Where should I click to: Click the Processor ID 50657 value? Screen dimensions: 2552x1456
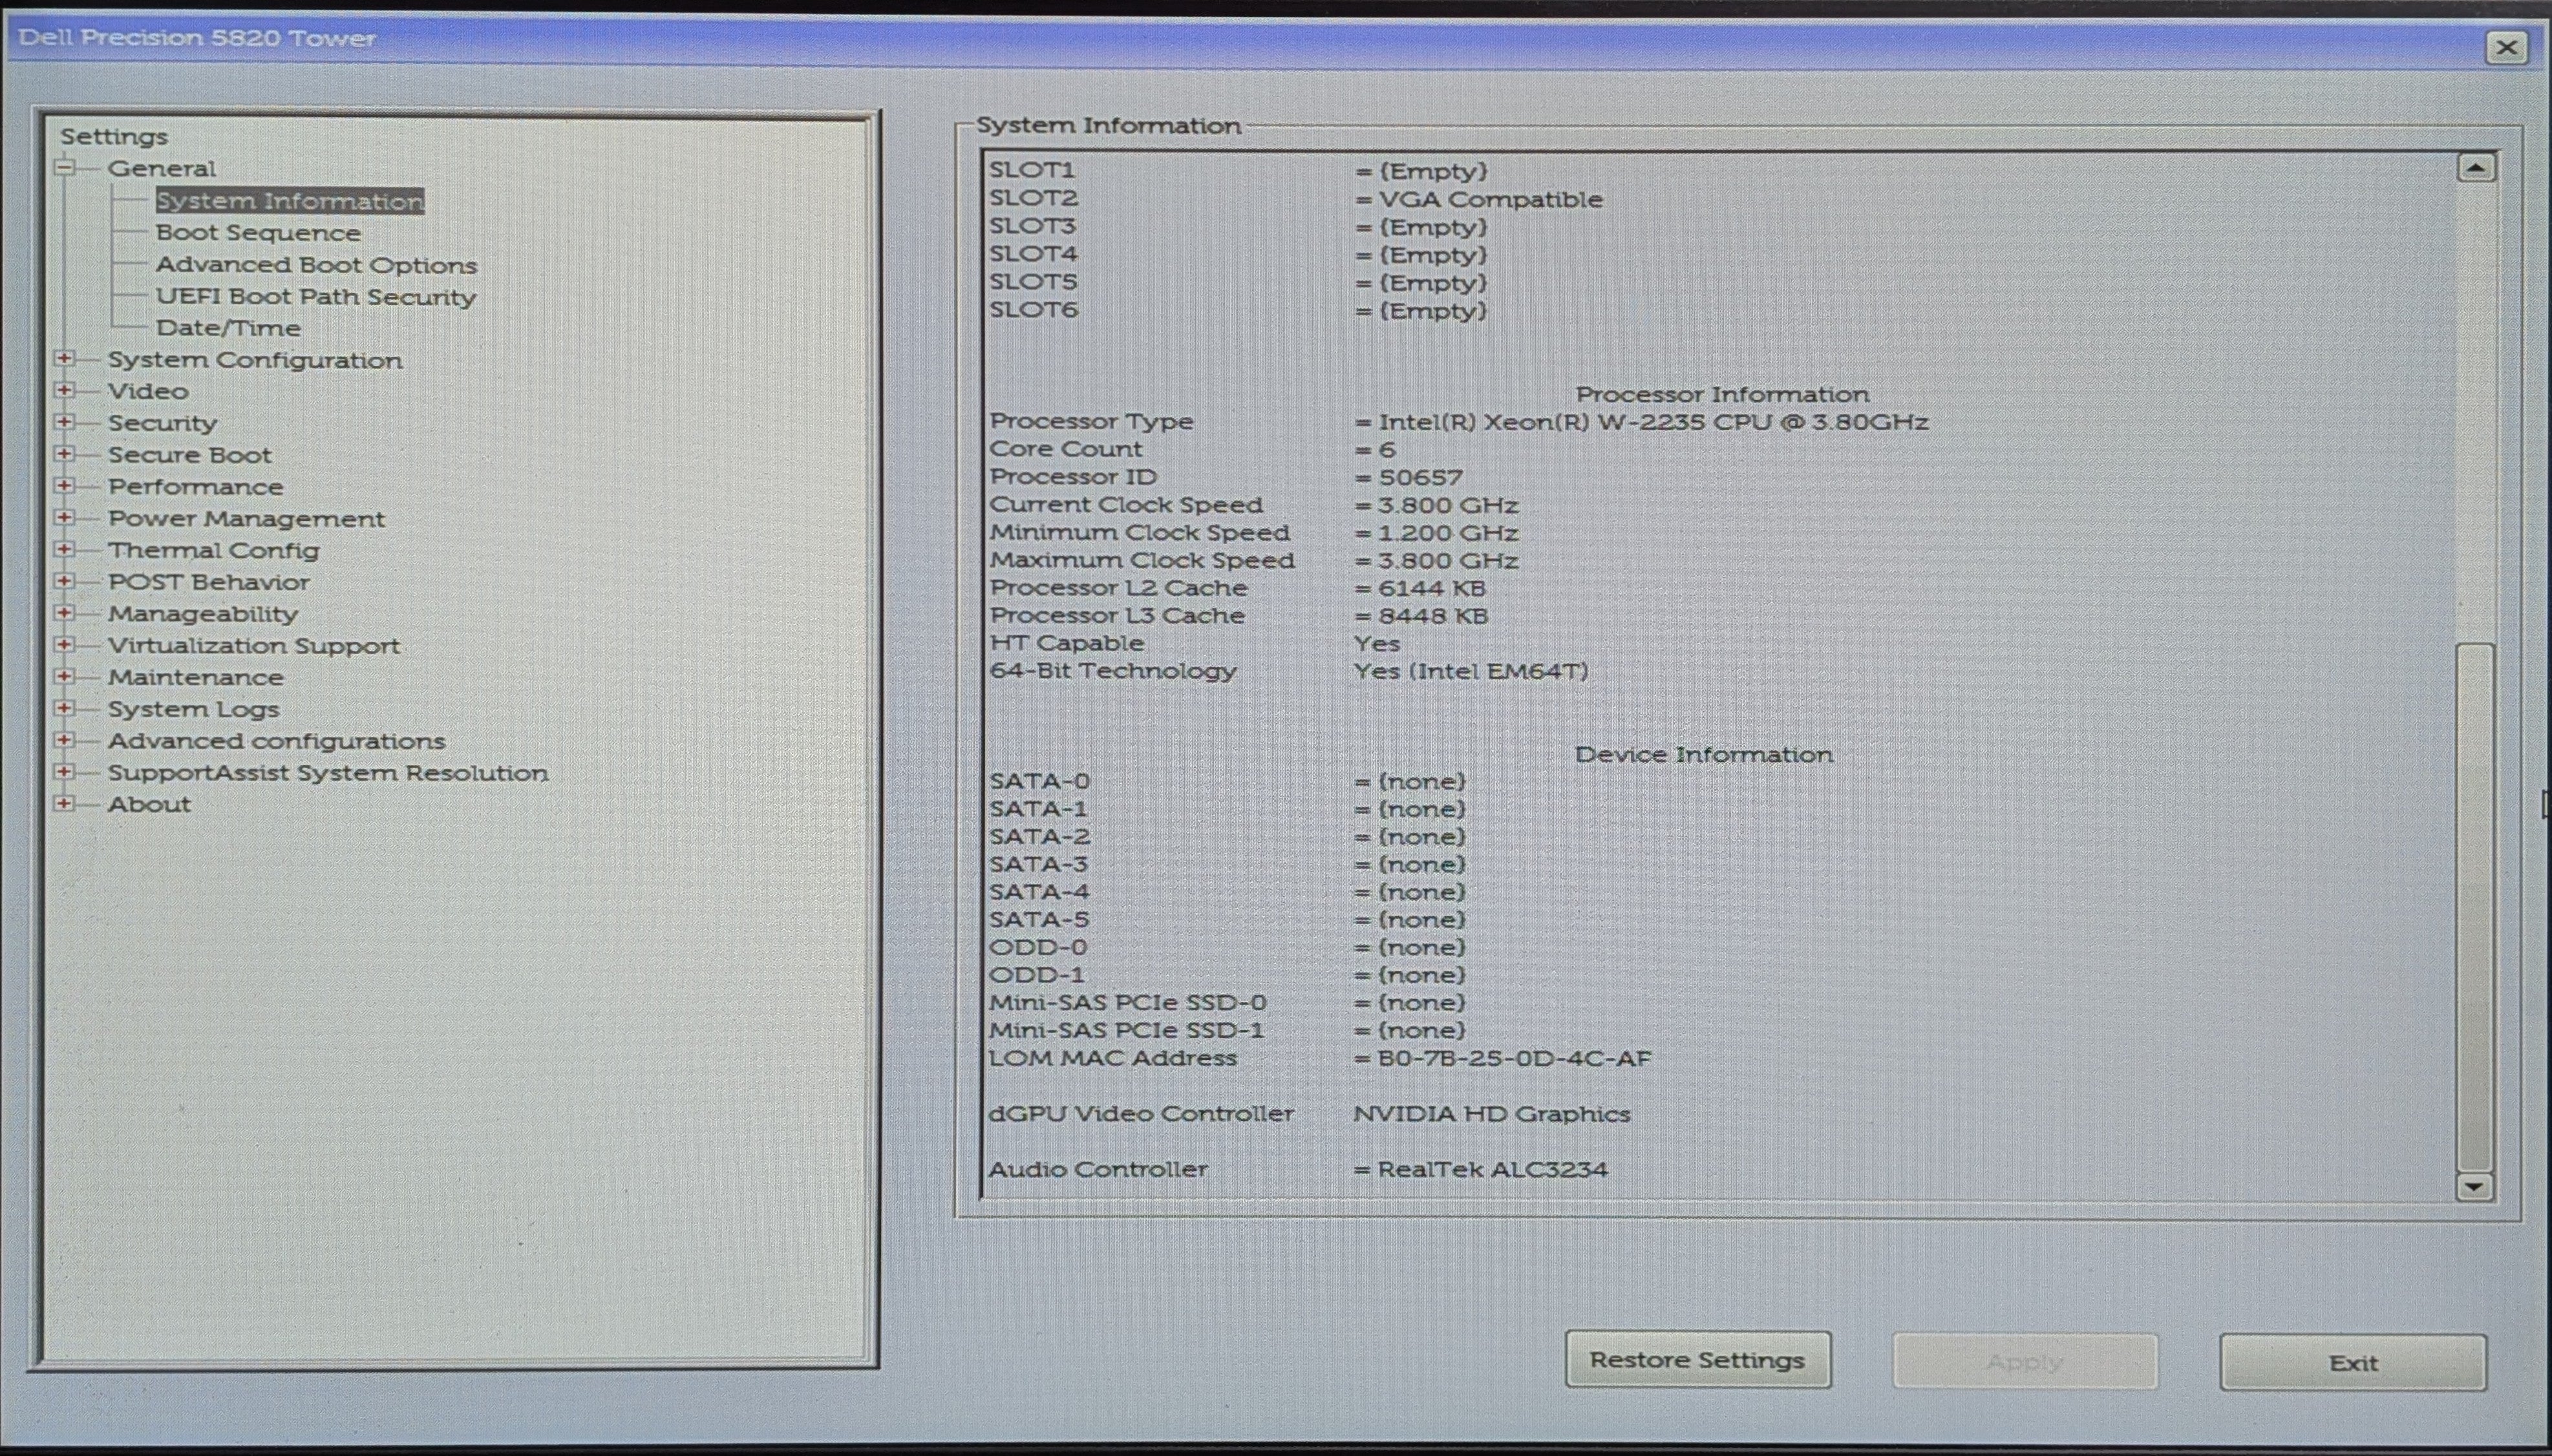click(1420, 478)
